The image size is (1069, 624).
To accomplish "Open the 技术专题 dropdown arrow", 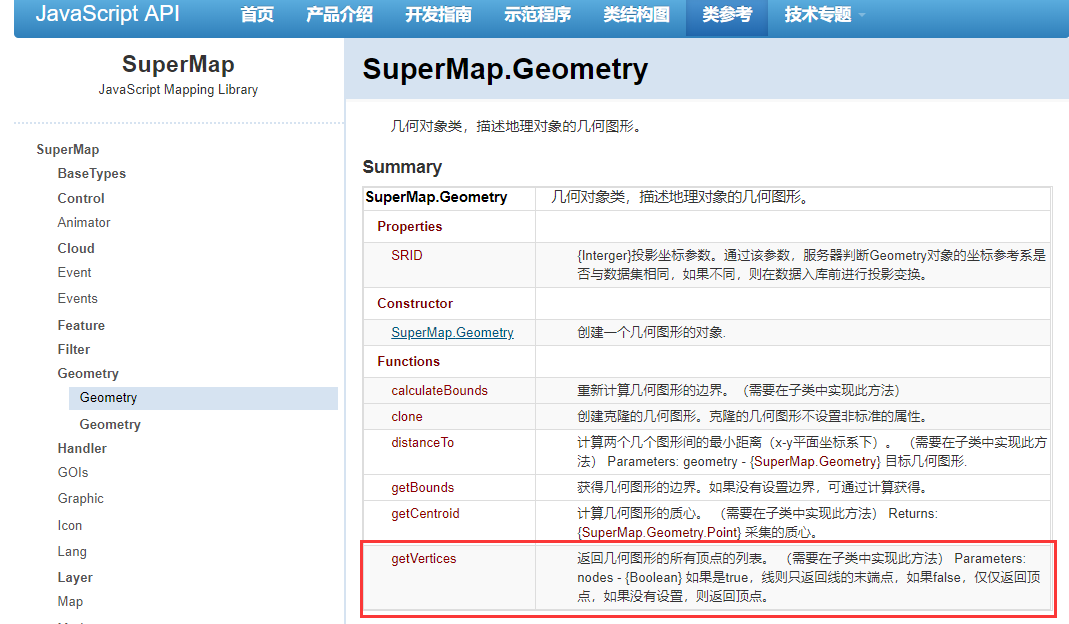I will pyautogui.click(x=862, y=14).
